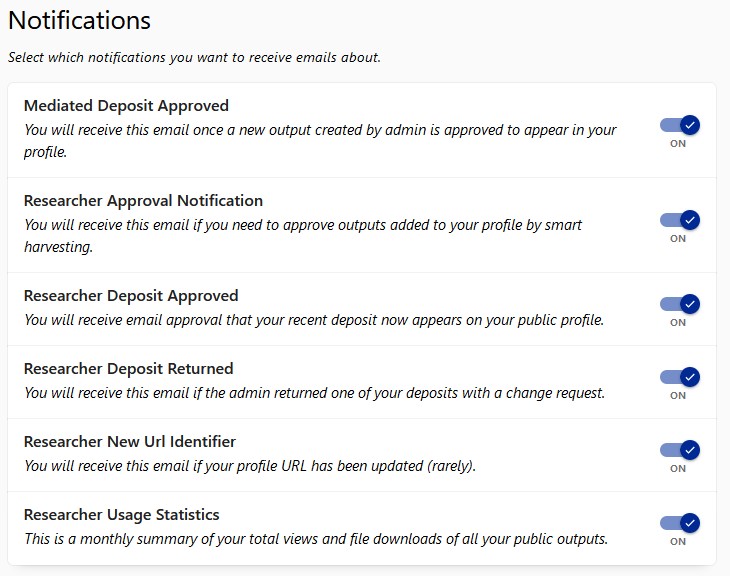
Task: Select the Researcher Deposit Approved heading
Action: (131, 295)
